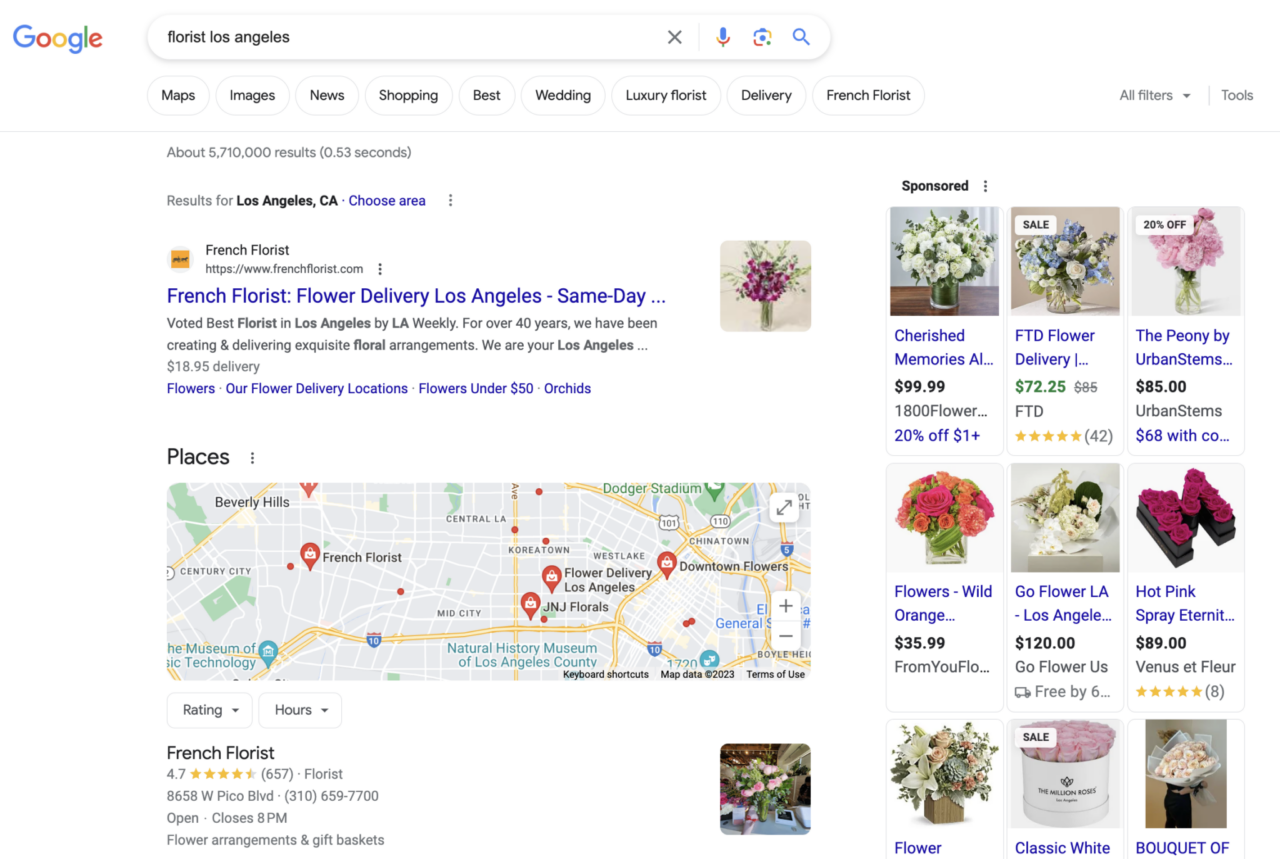
Task: Open The Peony by UrbanStems product
Action: coord(1184,347)
